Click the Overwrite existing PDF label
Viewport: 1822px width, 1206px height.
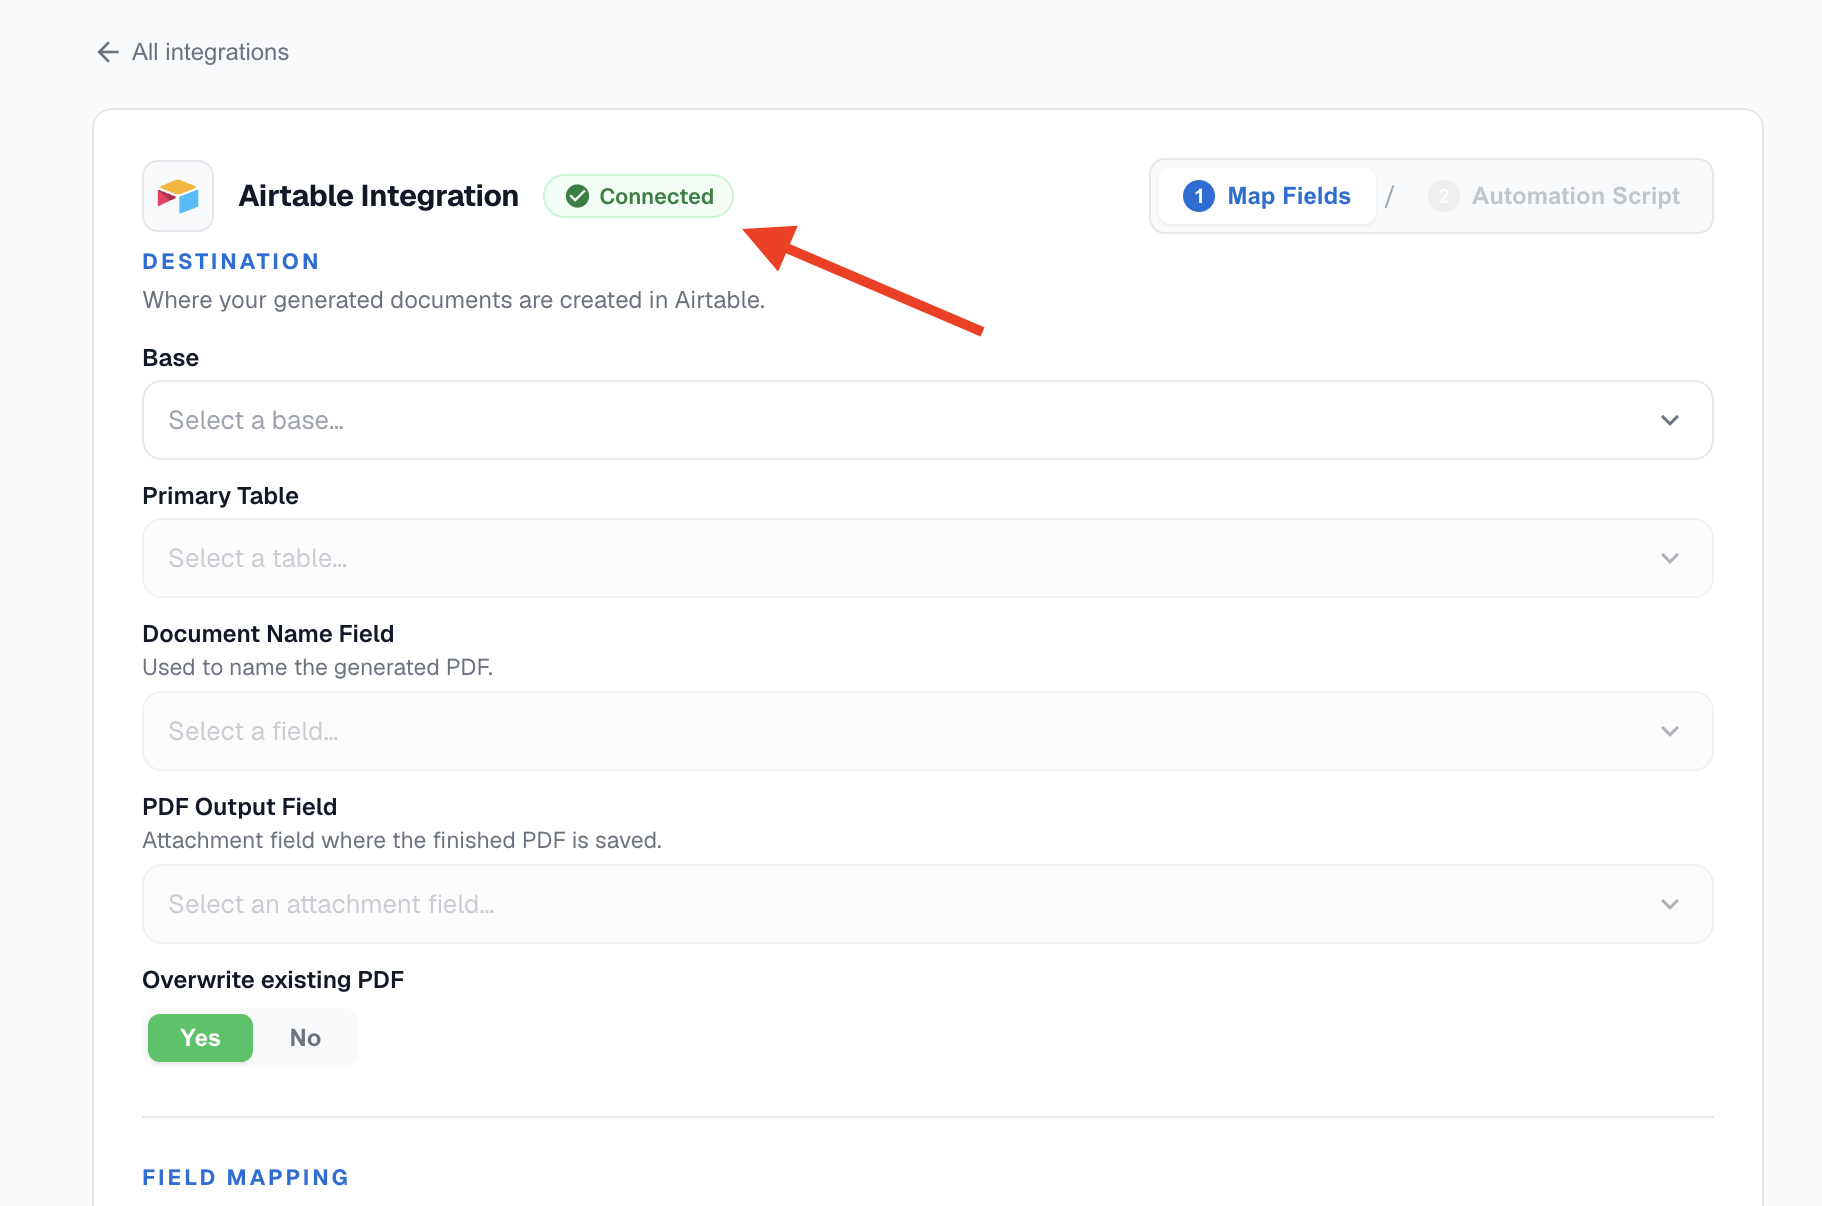(x=273, y=980)
